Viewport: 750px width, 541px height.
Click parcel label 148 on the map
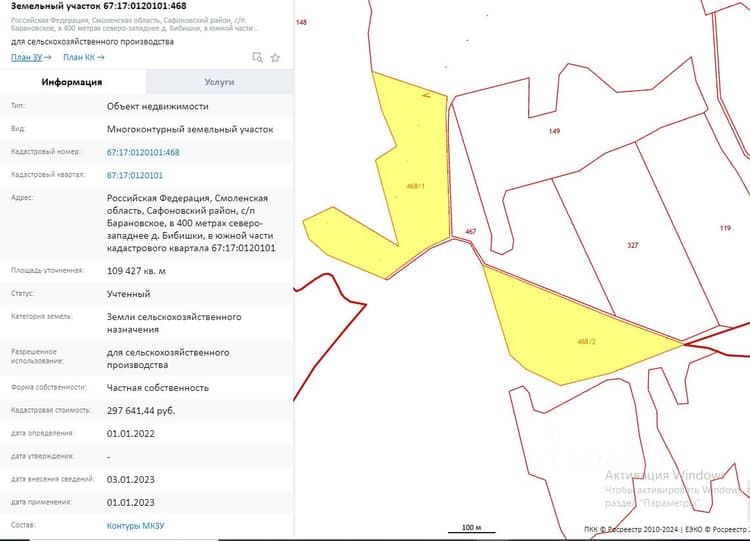301,22
